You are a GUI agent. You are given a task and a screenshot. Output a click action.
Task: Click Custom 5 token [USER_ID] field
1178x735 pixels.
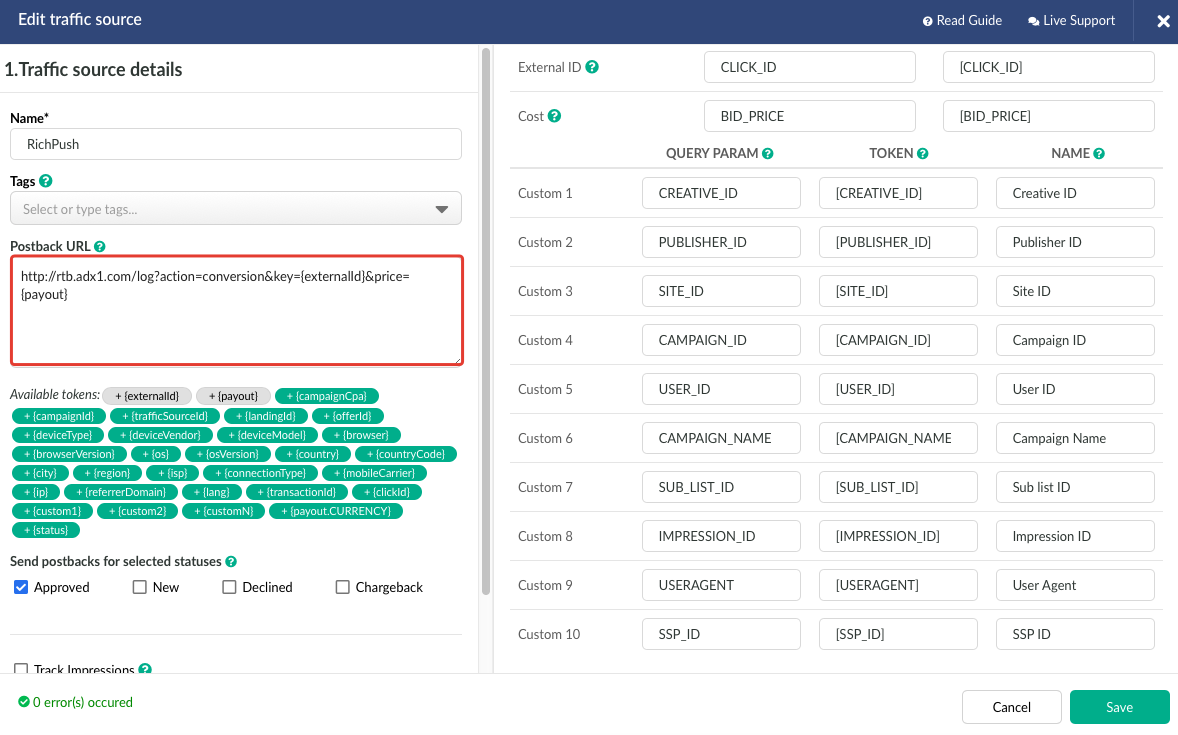[x=899, y=389]
